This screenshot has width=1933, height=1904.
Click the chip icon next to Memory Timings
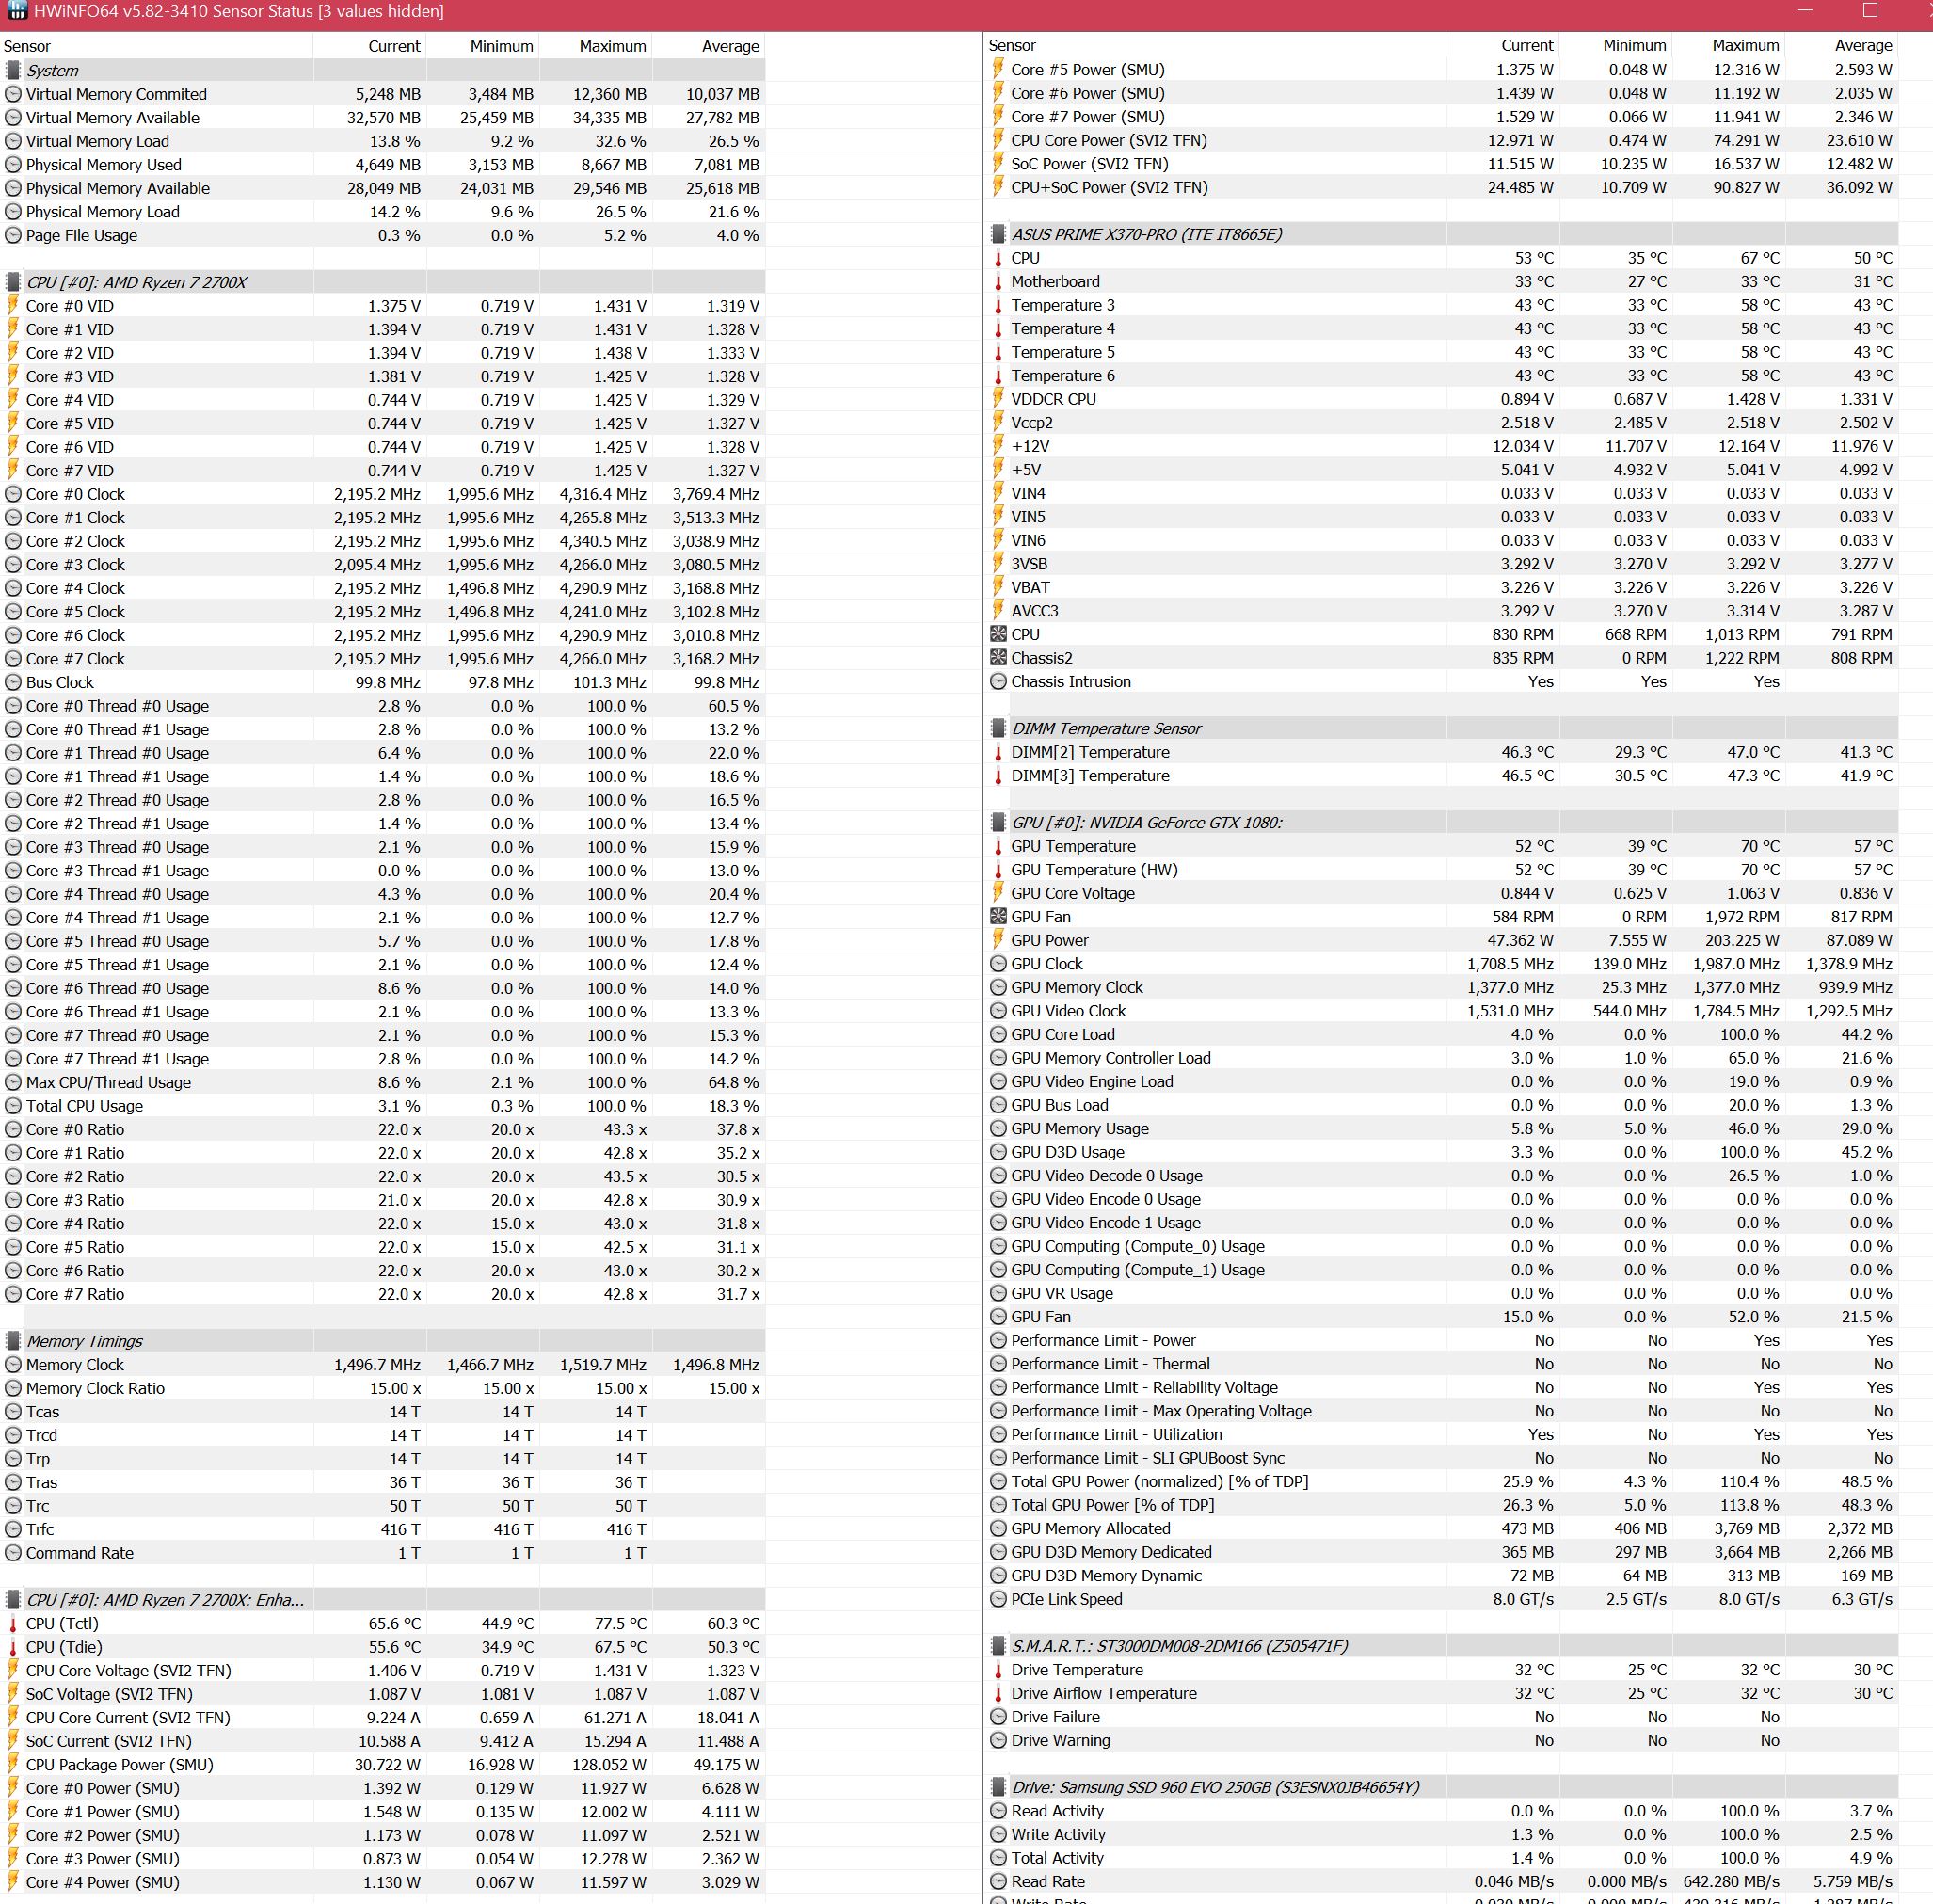tap(13, 1341)
